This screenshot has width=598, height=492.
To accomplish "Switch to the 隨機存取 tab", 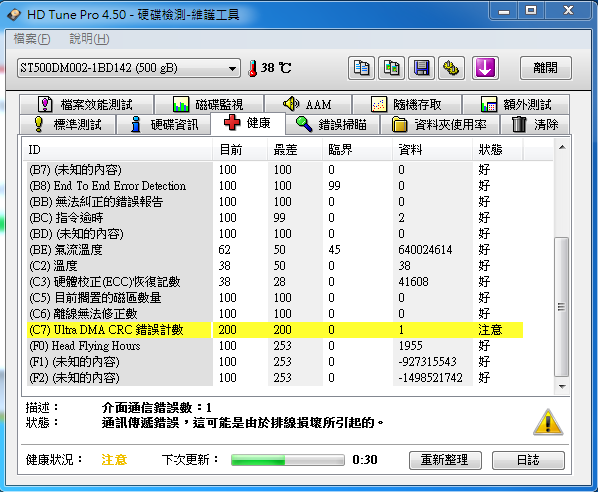I will click(x=407, y=104).
